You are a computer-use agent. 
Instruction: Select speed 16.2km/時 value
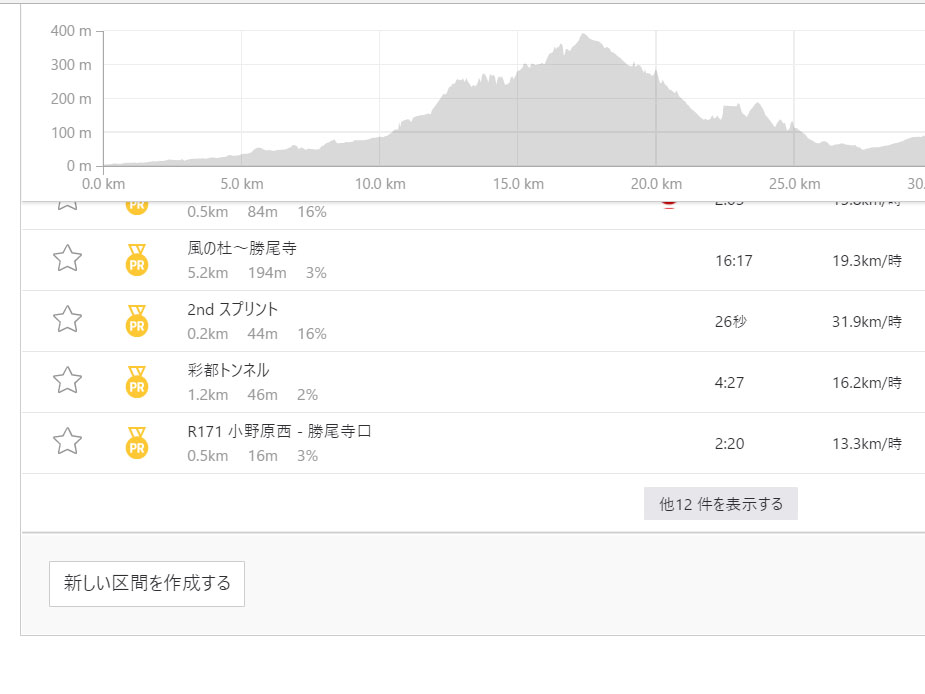coord(867,382)
